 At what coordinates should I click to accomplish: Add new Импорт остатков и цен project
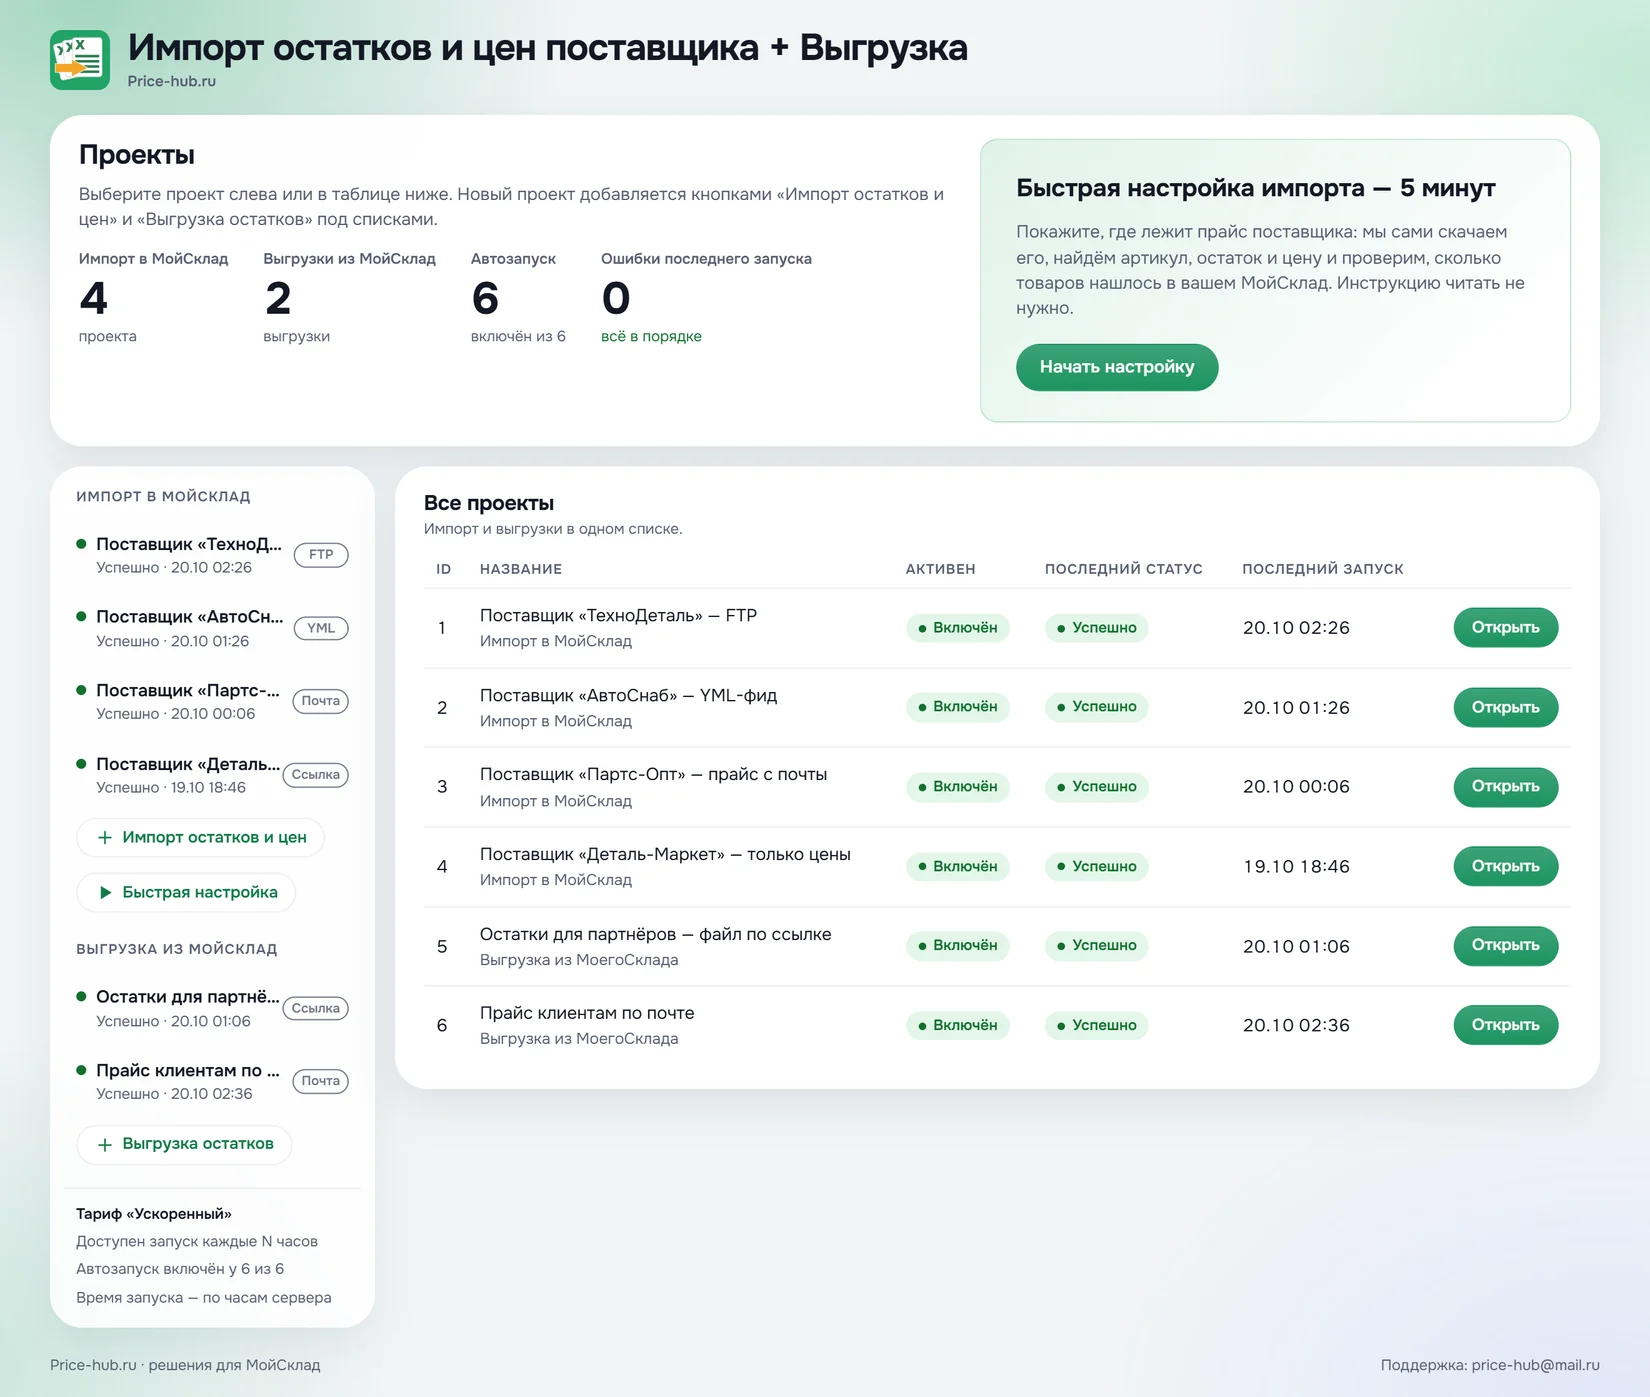pos(200,838)
